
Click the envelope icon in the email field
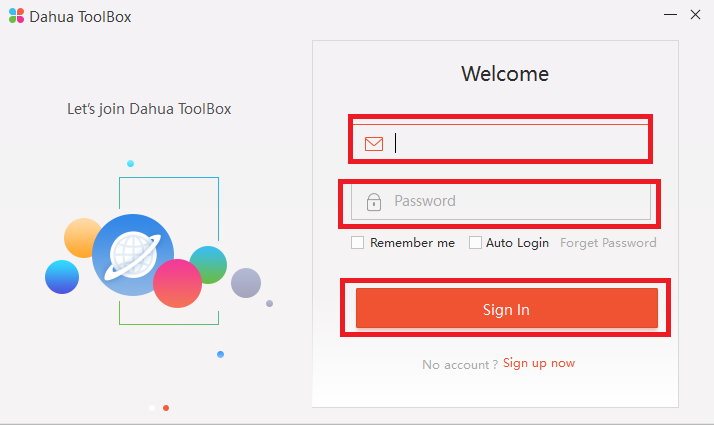click(374, 143)
